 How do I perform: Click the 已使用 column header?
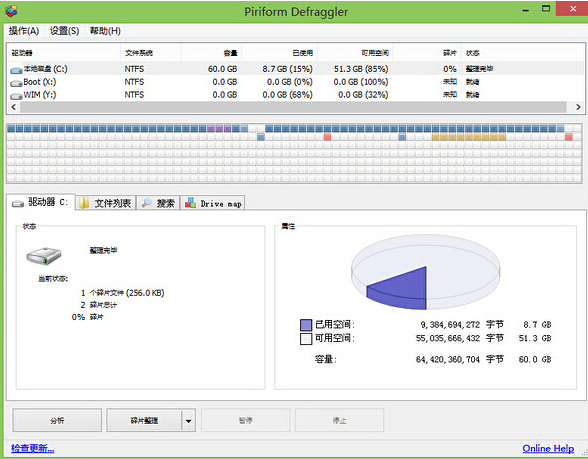tap(280, 53)
